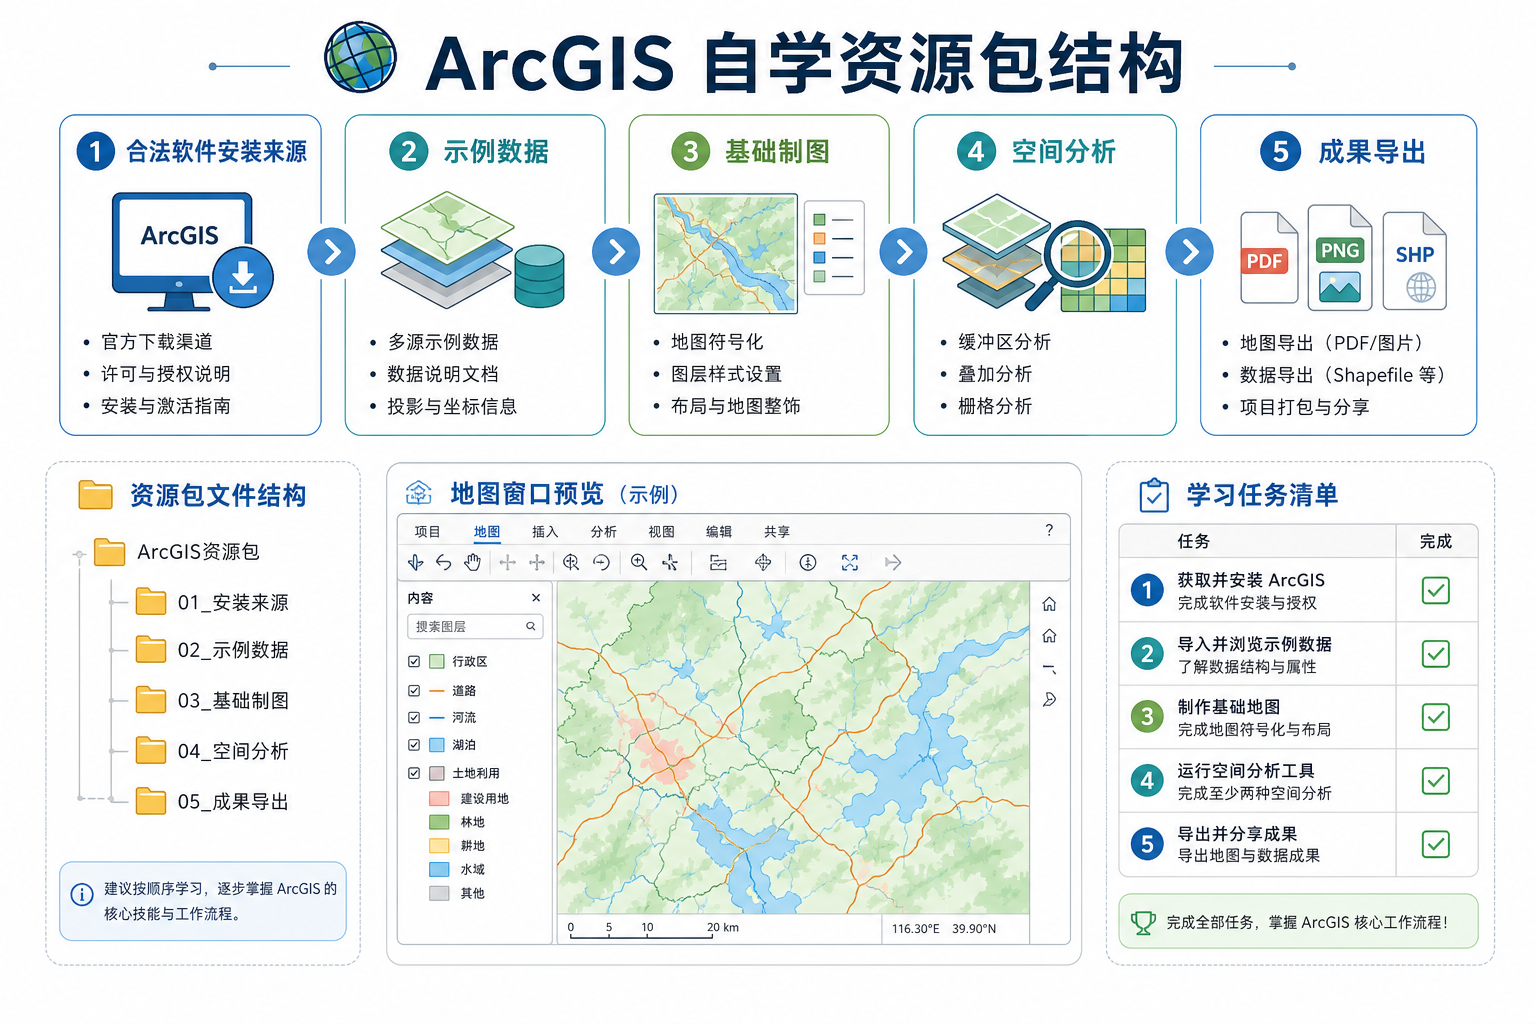1536x1024 pixels.
Task: Click the circled-minus rotate toolbar icon
Action: click(x=601, y=562)
